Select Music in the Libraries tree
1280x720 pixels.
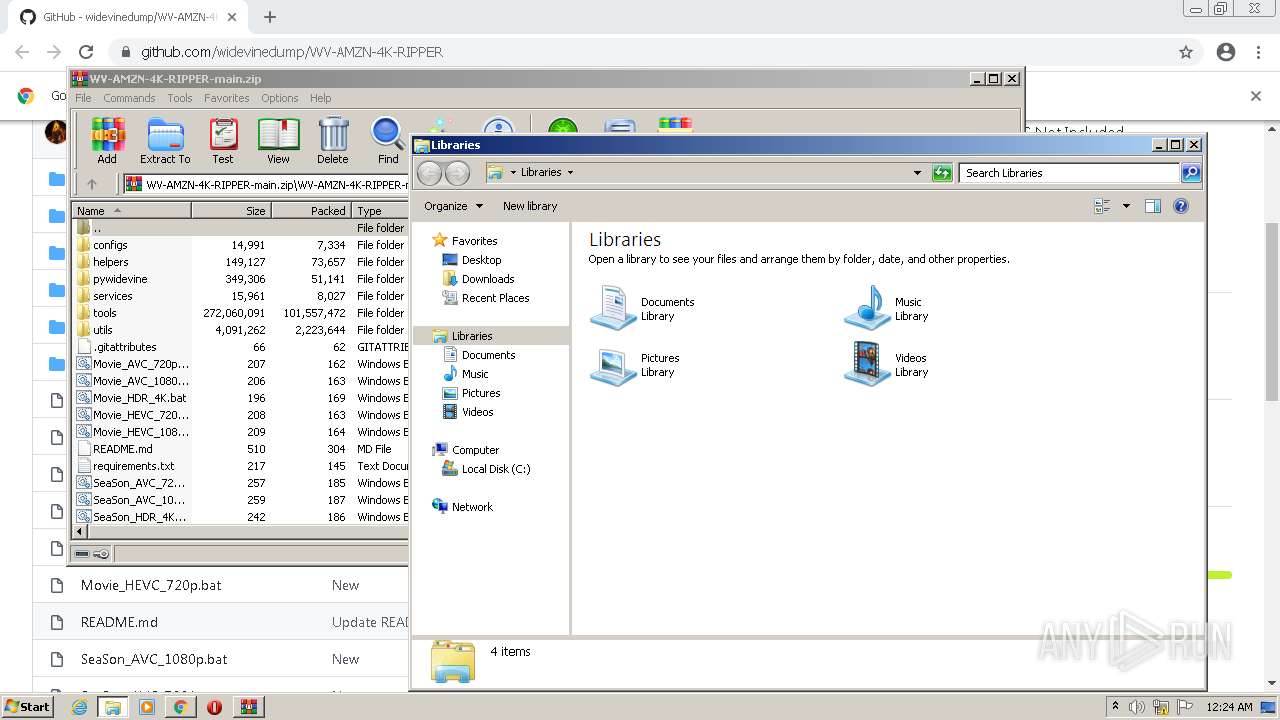pyautogui.click(x=475, y=374)
